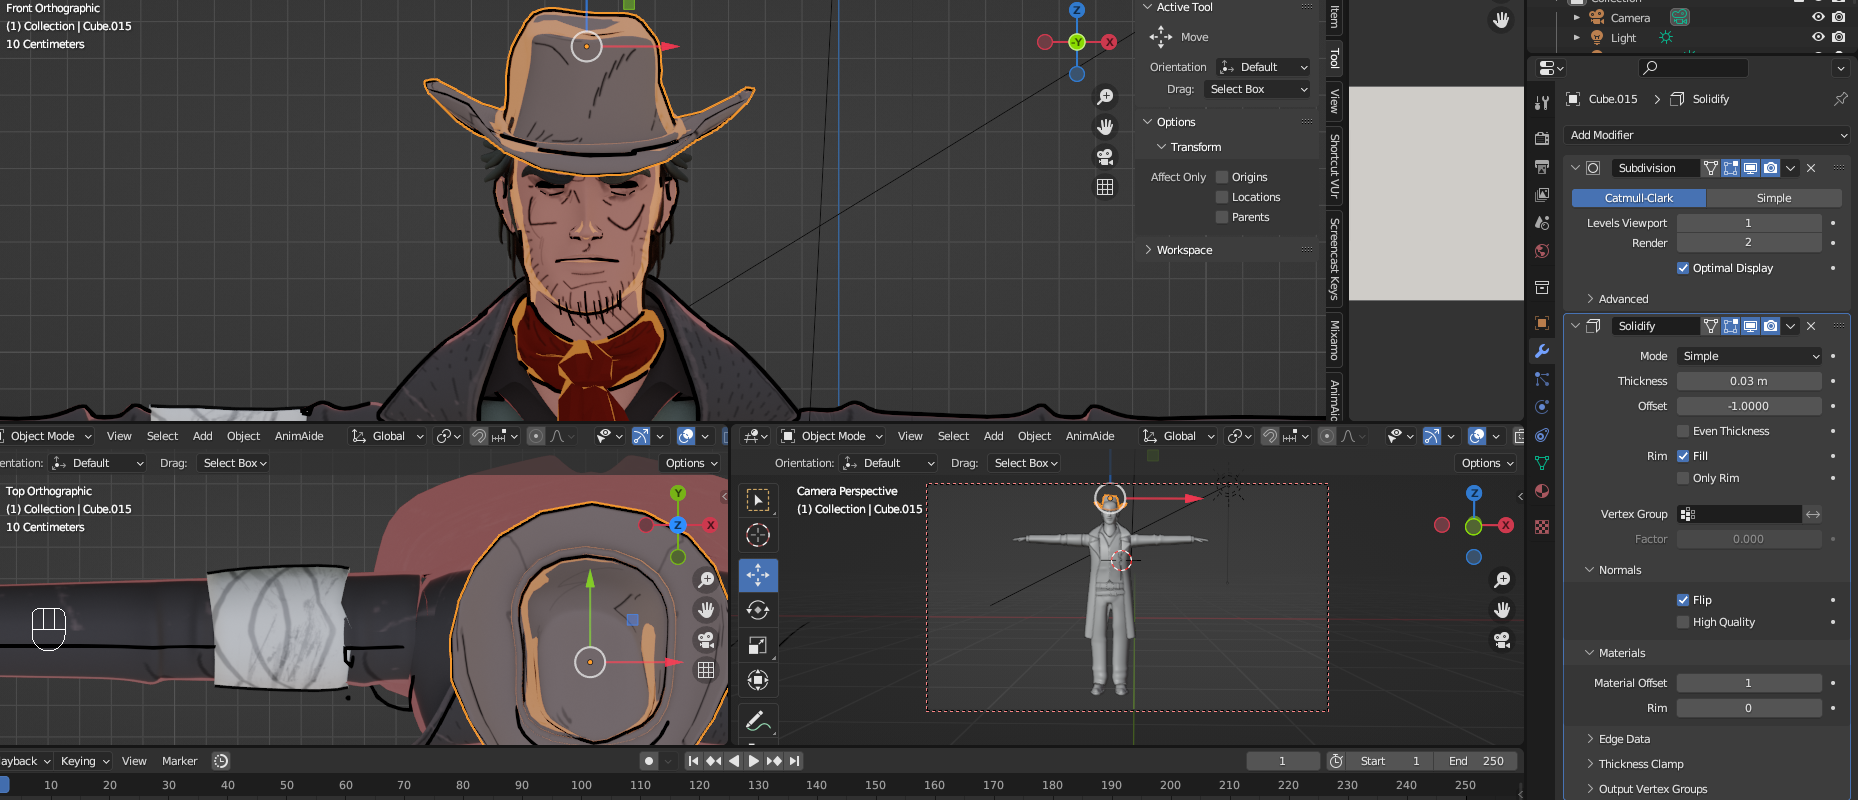Select the Annotate pencil tool
This screenshot has height=800, width=1858.
pyautogui.click(x=758, y=720)
